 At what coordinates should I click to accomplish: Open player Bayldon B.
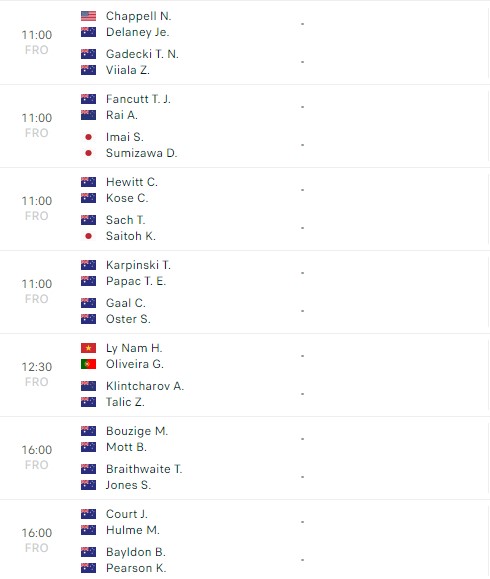click(x=136, y=552)
